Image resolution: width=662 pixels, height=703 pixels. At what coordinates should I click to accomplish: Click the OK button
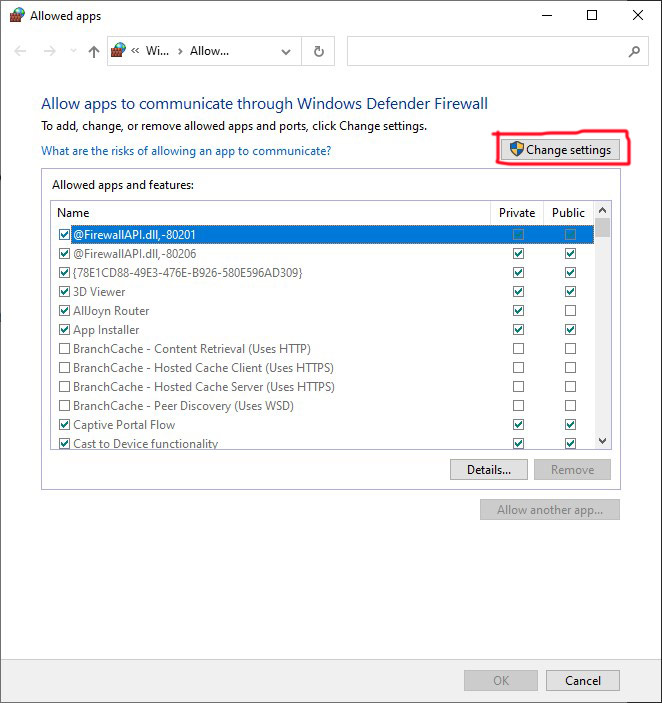(501, 681)
